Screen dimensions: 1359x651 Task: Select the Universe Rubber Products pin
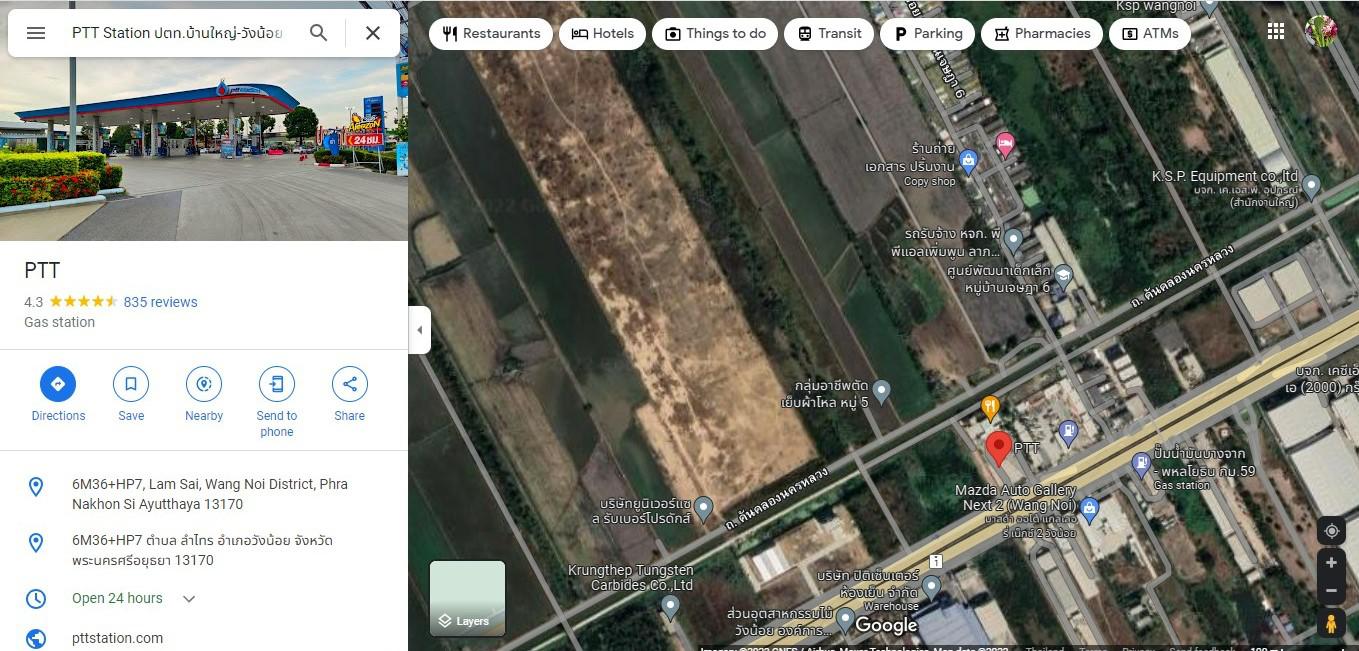pyautogui.click(x=703, y=509)
